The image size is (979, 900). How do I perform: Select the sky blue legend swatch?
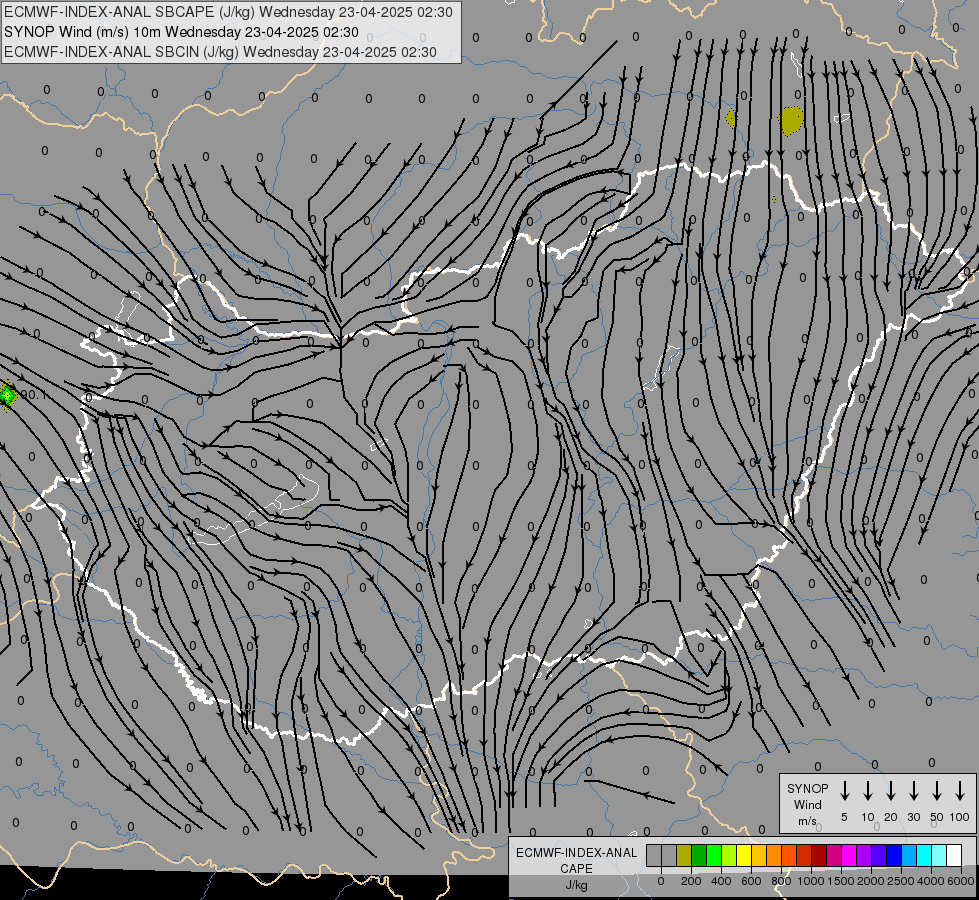point(909,855)
